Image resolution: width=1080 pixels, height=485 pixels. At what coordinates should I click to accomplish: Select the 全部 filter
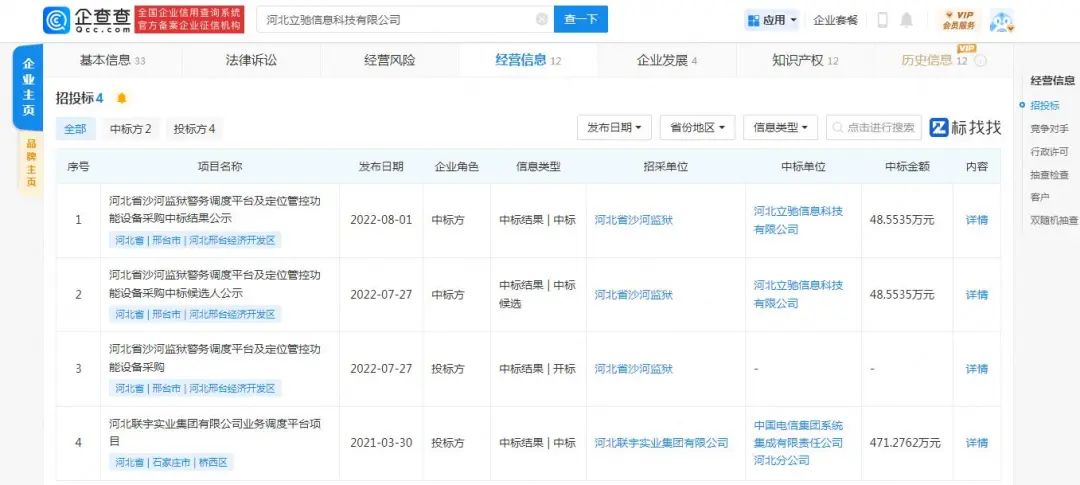tap(75, 129)
